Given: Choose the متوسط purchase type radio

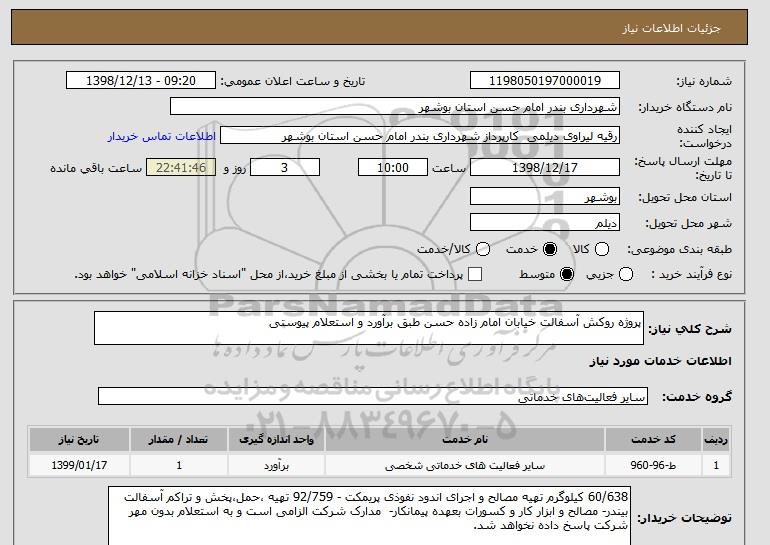Looking at the screenshot, I should tap(567, 274).
